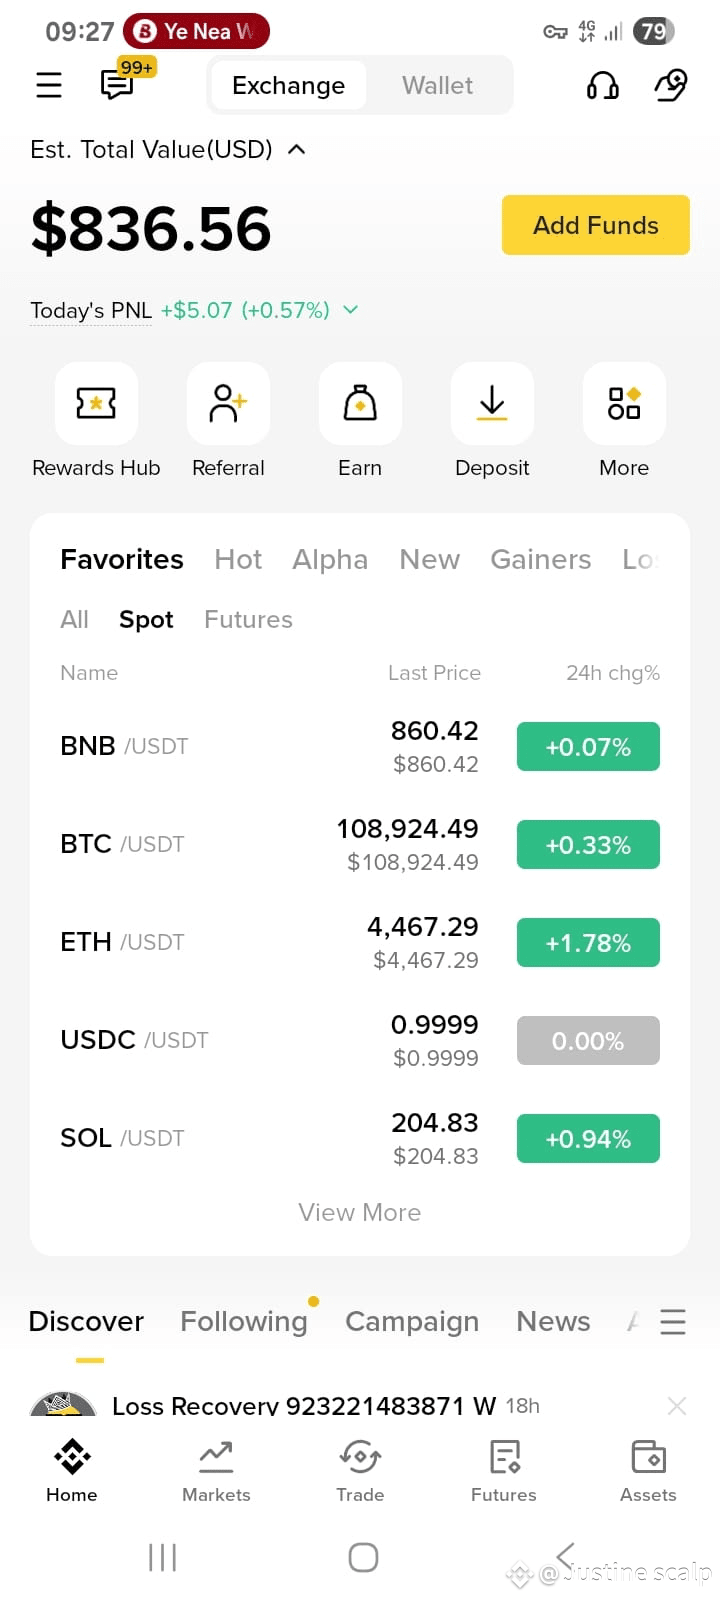Collapse Est. Total Value with the caret
This screenshot has height=1600, width=720.
click(x=296, y=149)
